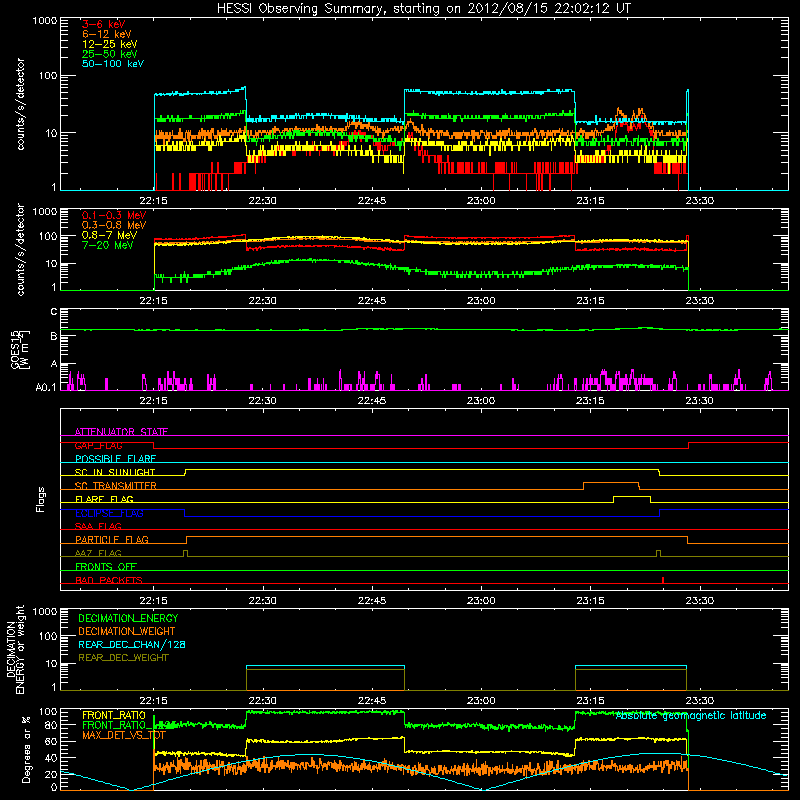
Task: Select the red 3-6 keV legend label
Action: tap(104, 24)
